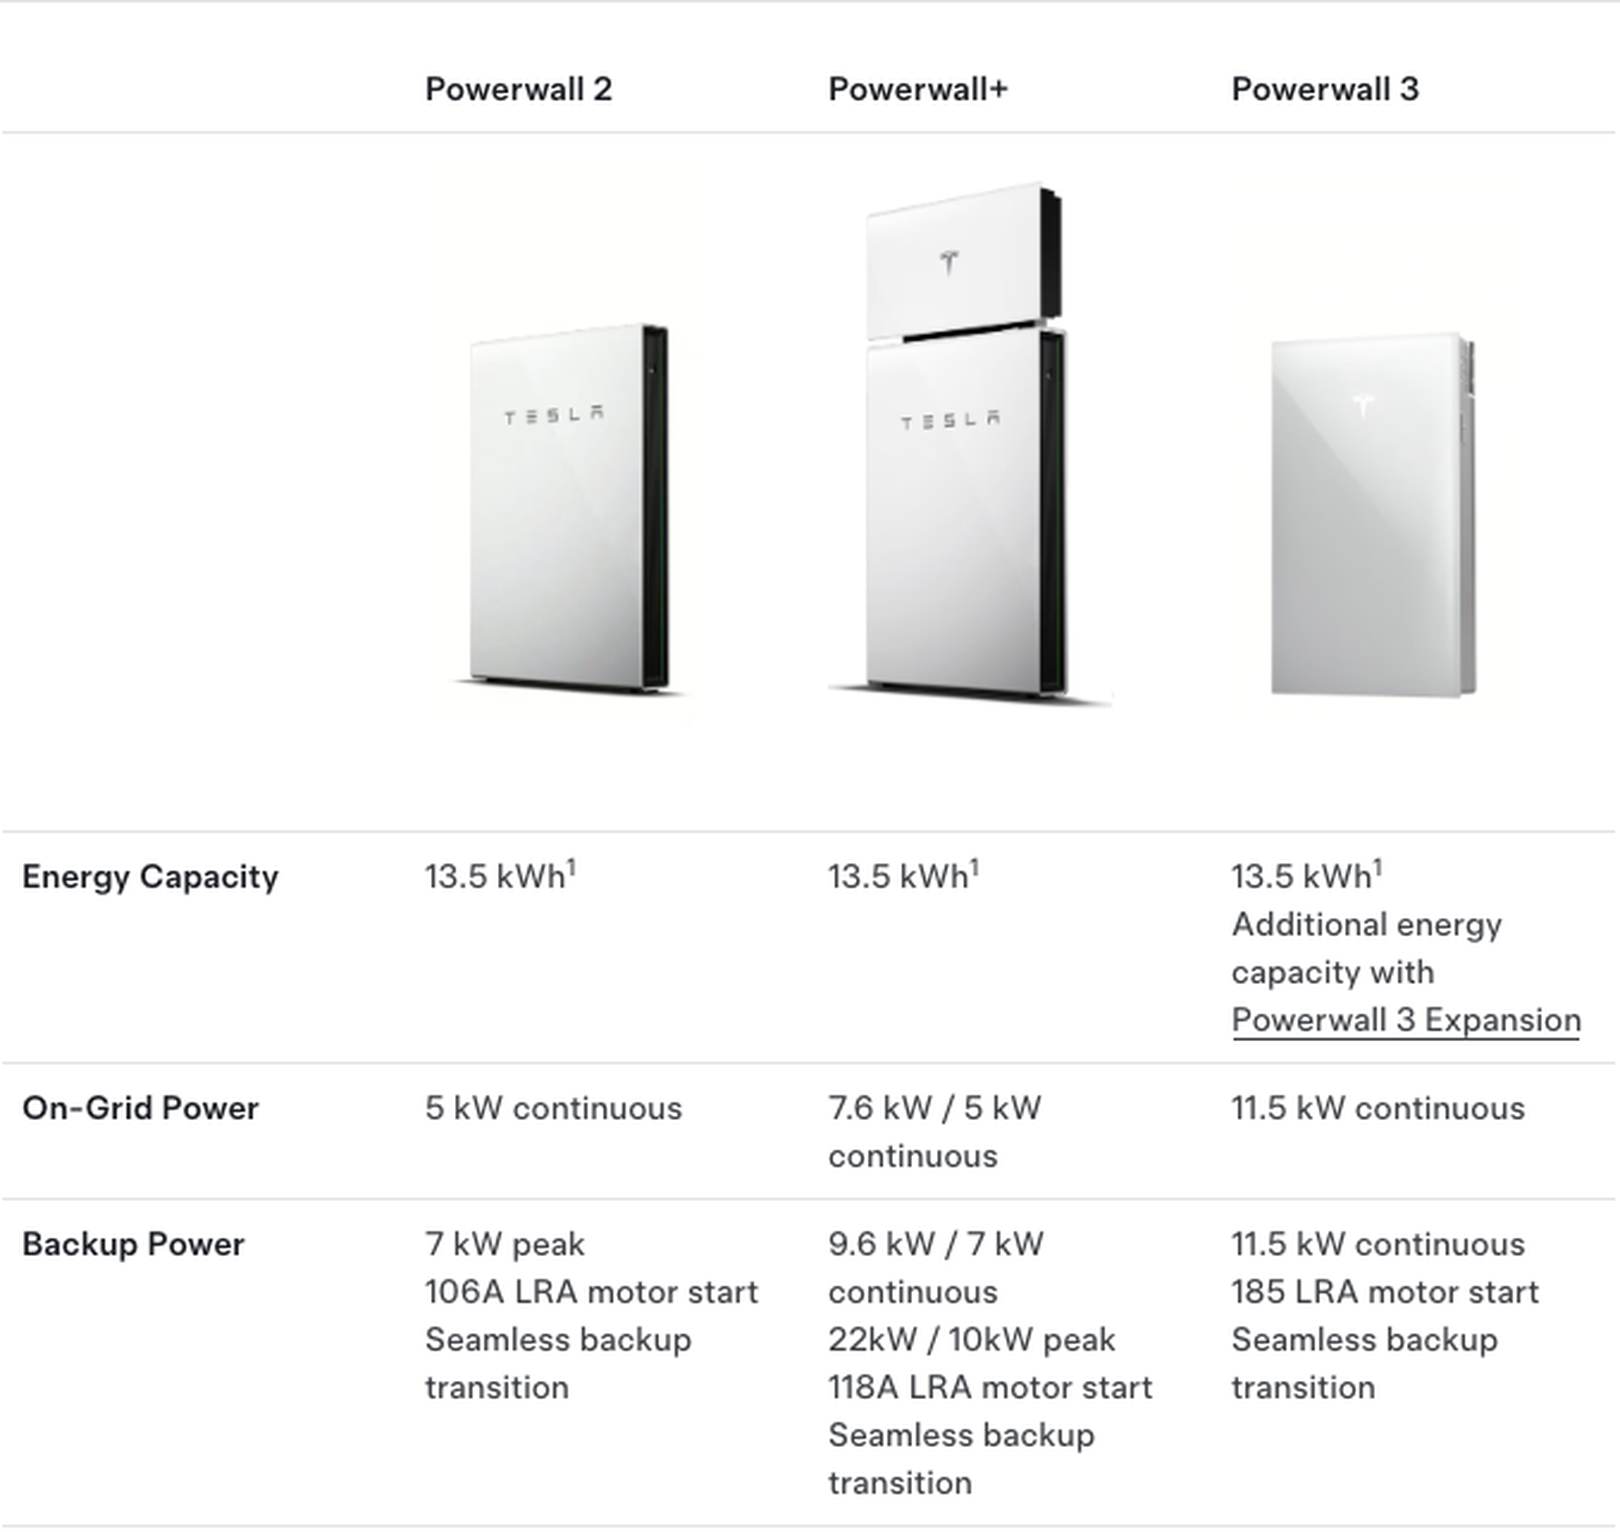Click footnote 1 after Powerwall+ 13.5 kWh
Image resolution: width=1620 pixels, height=1532 pixels.
[975, 867]
